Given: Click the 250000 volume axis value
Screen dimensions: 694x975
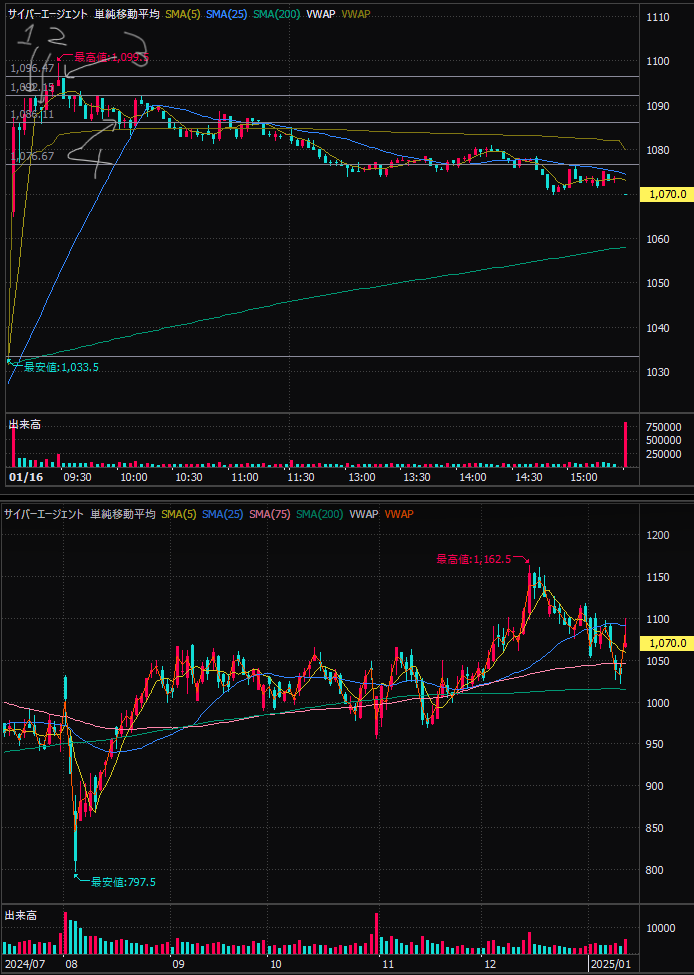Looking at the screenshot, I should [664, 455].
